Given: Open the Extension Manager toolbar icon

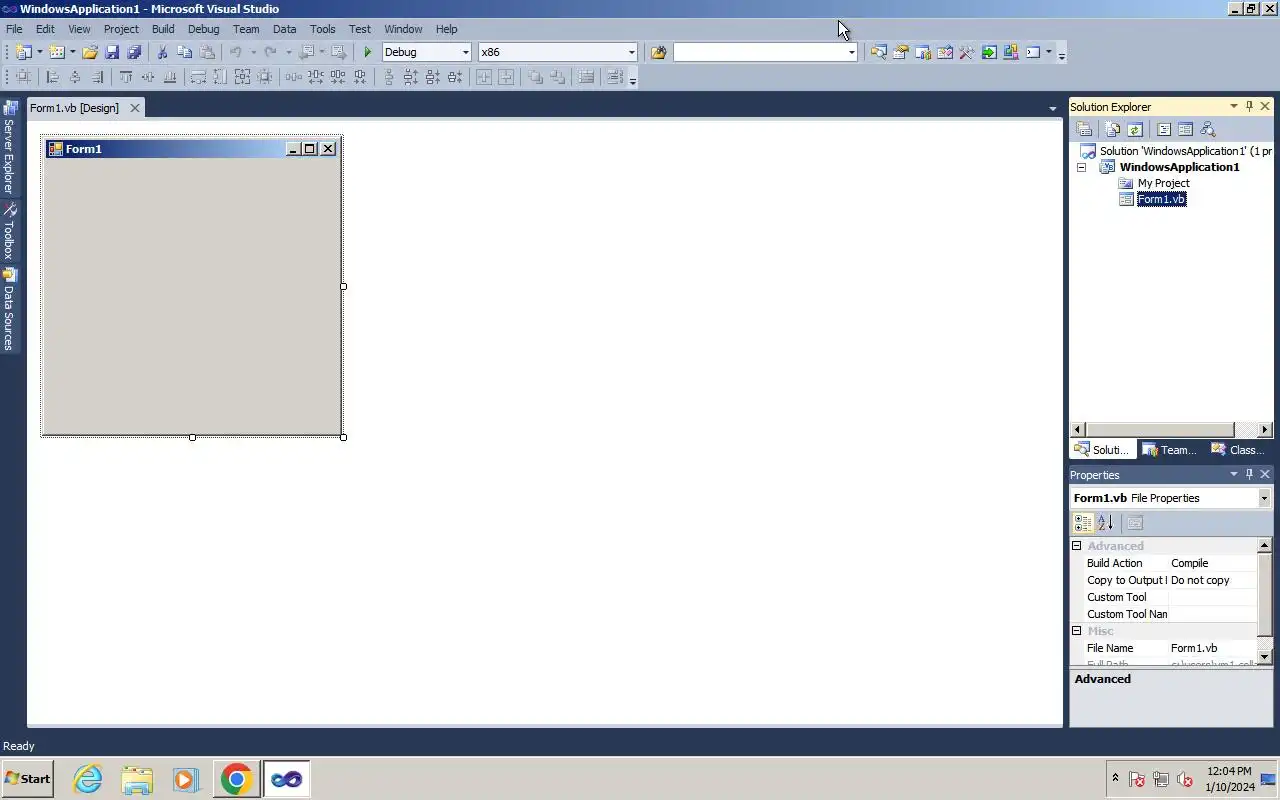Looking at the screenshot, I should [1011, 52].
